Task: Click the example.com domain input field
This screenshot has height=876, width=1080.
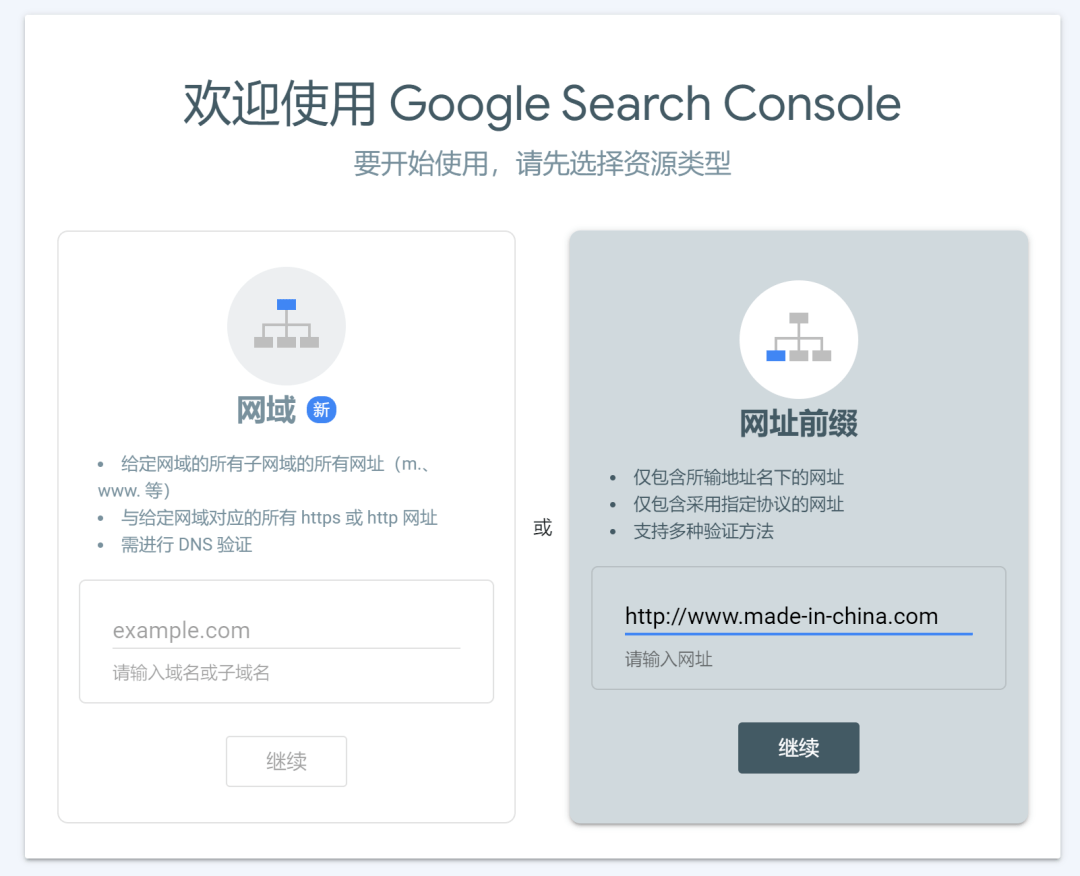Action: 287,630
